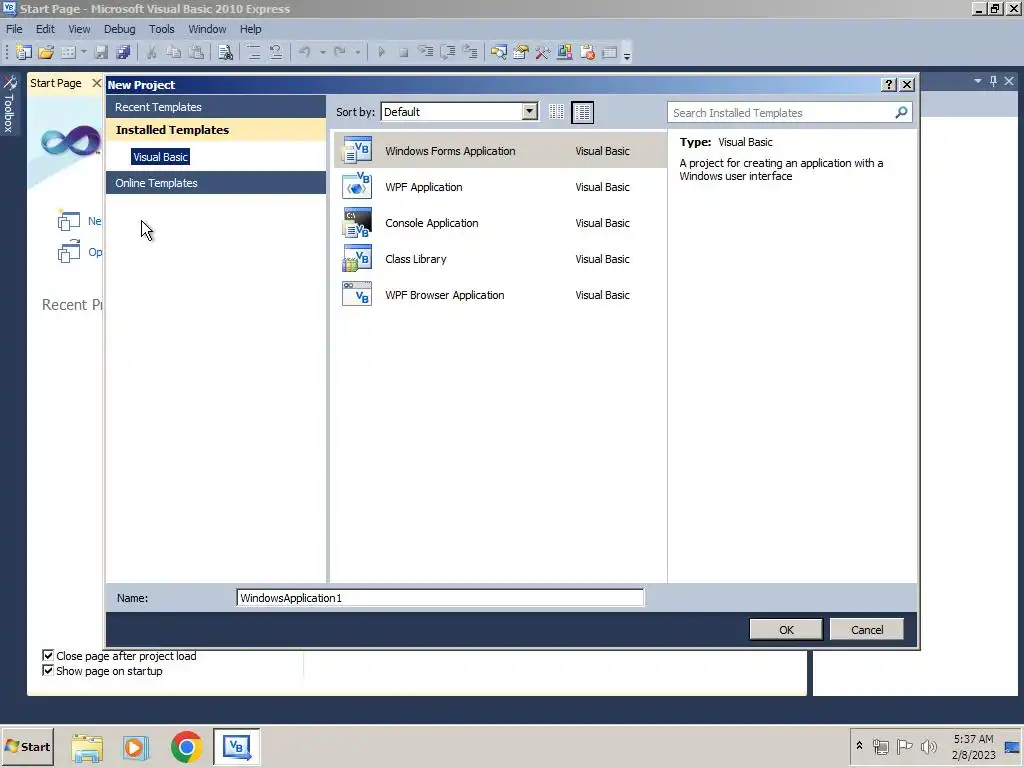Select WPF Application template
Viewport: 1024px width, 768px height.
tap(500, 187)
